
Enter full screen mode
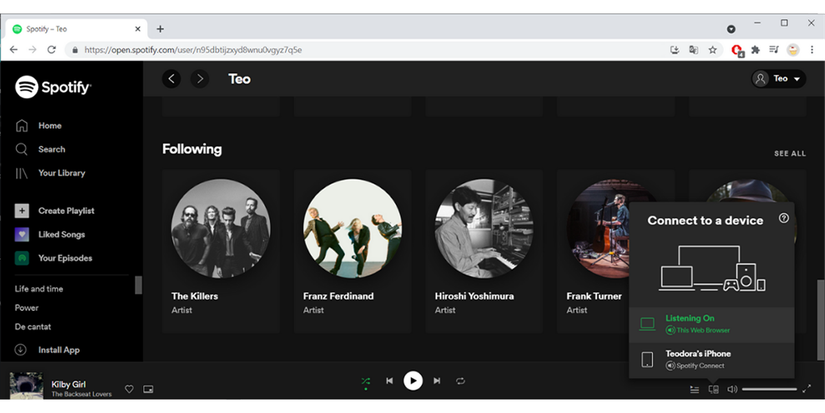tap(807, 389)
